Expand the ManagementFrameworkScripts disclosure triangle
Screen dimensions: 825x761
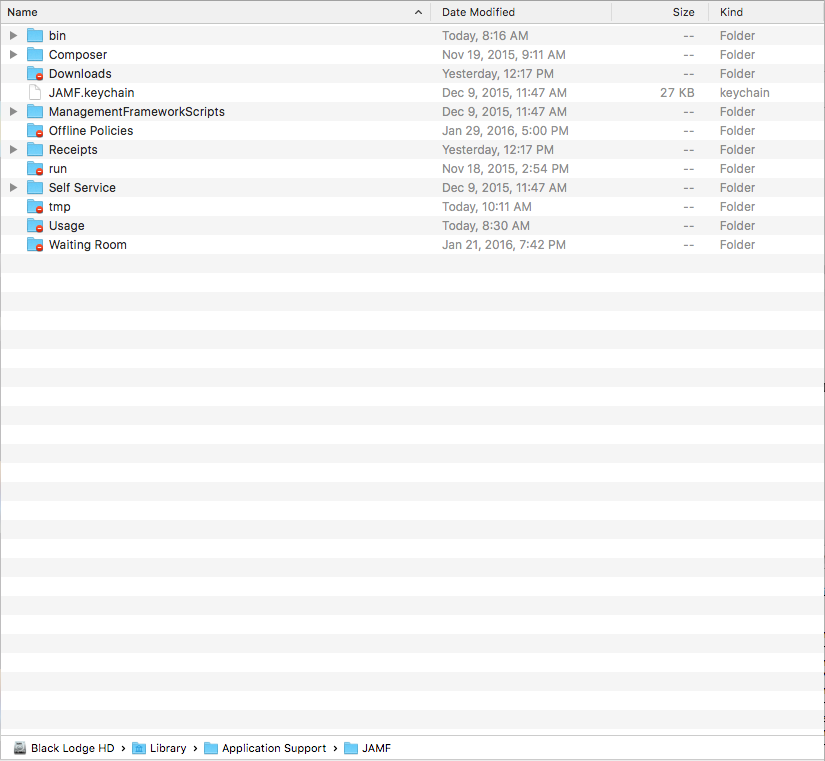click(14, 112)
